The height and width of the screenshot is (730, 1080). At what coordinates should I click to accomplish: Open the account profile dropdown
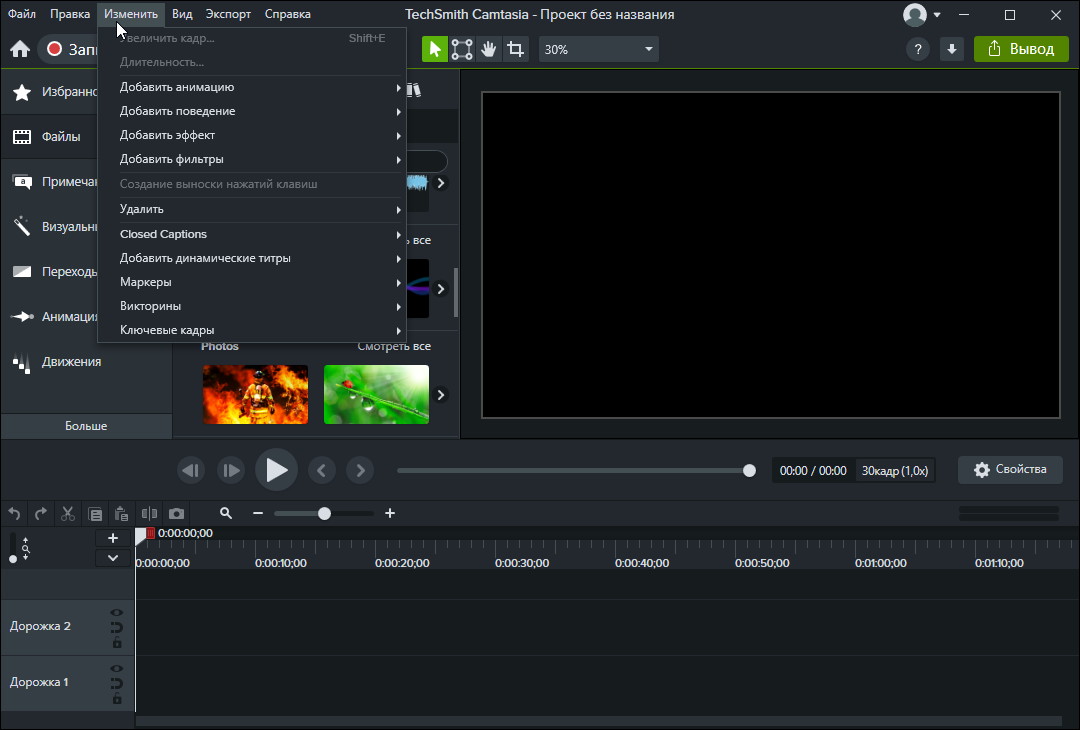[922, 14]
